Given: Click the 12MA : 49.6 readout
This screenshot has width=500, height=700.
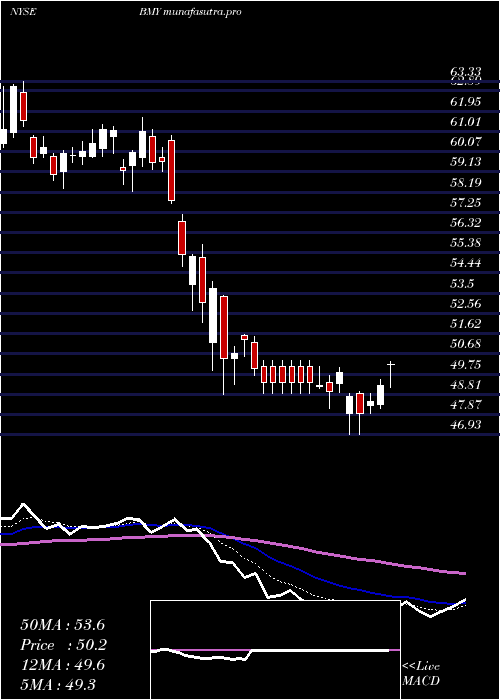Looking at the screenshot, I should pos(62,665).
